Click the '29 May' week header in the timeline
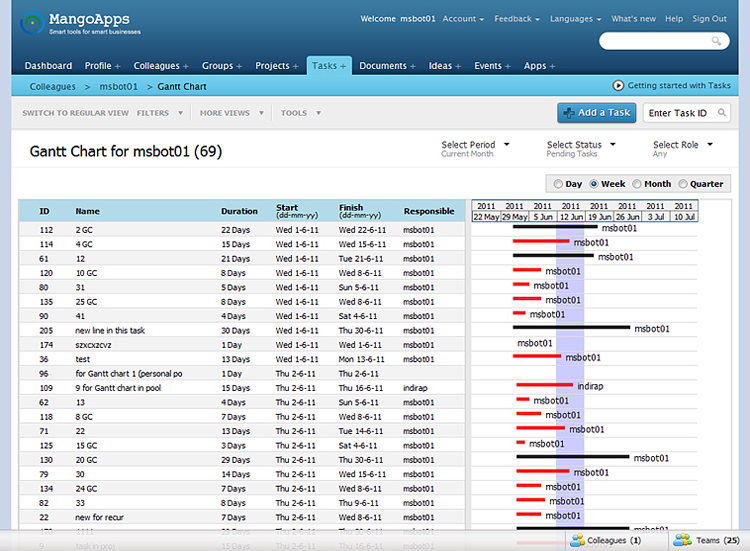The width and height of the screenshot is (750, 551). pyautogui.click(x=515, y=217)
